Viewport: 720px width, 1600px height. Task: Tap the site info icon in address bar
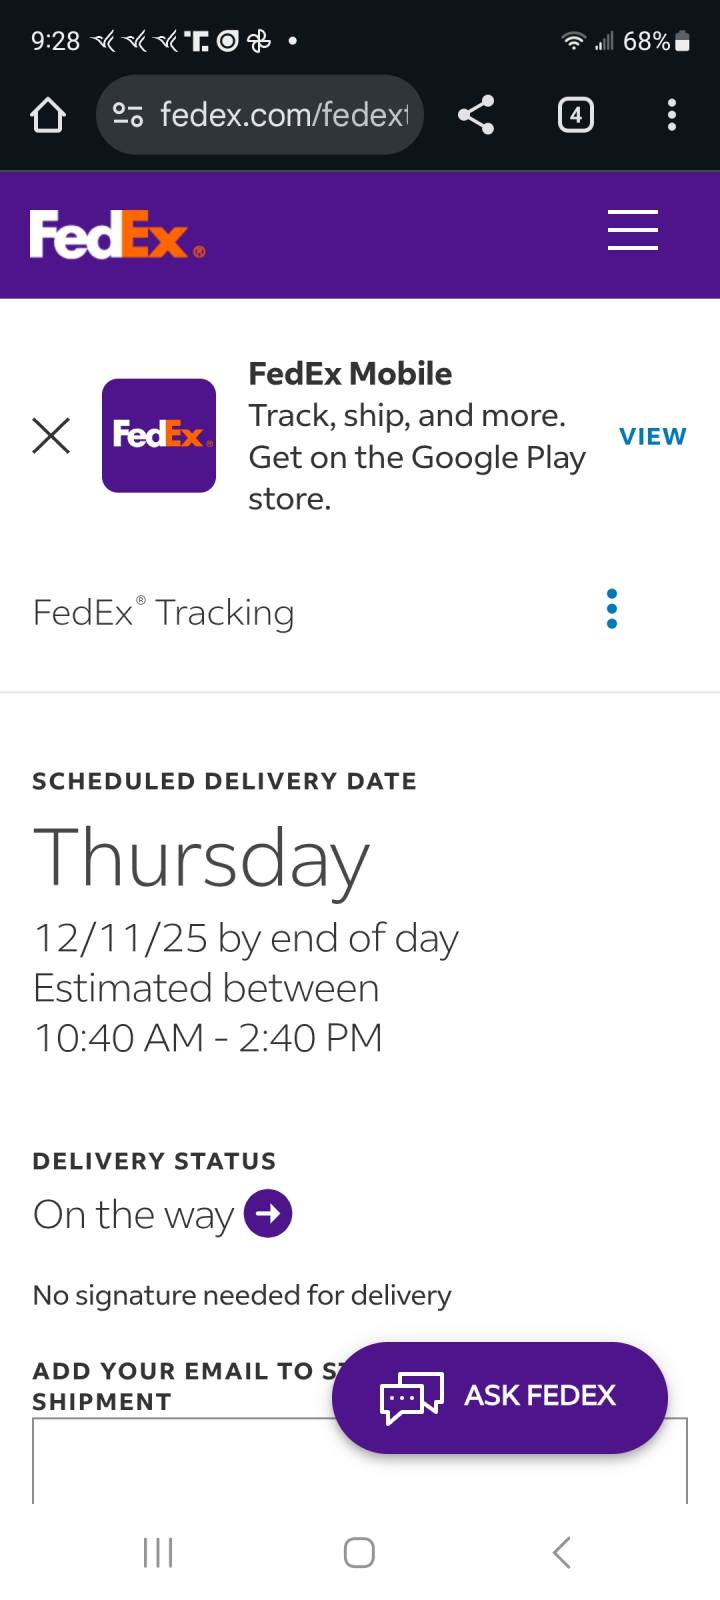pyautogui.click(x=128, y=115)
